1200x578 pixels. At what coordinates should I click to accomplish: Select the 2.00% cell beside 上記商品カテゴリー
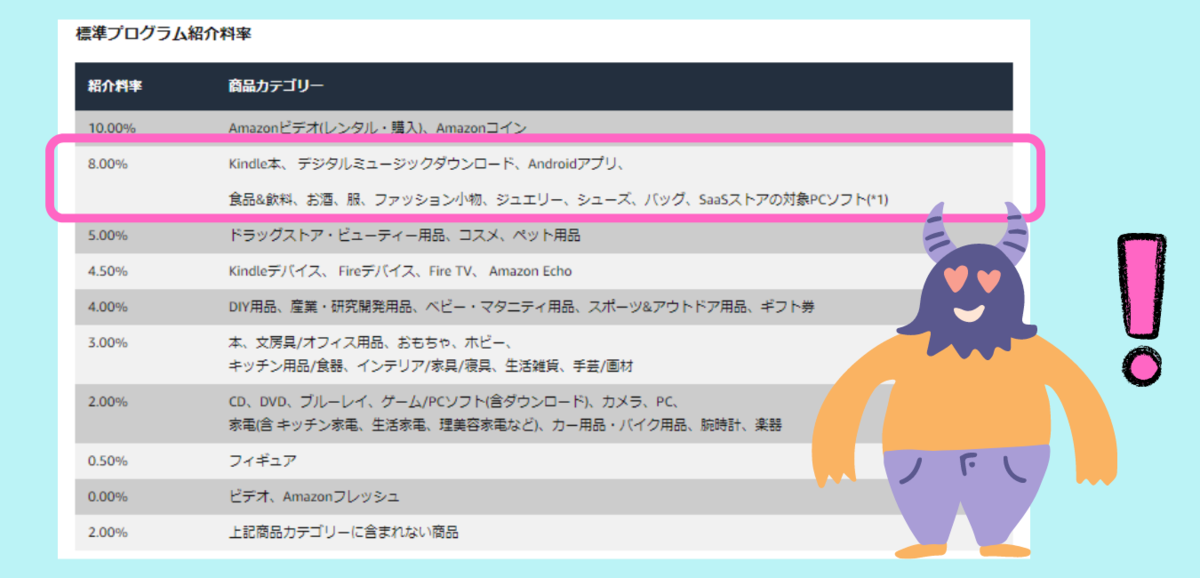pos(108,532)
